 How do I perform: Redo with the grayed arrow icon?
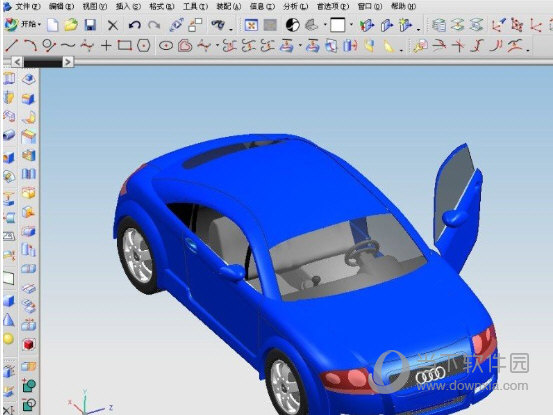(x=154, y=25)
